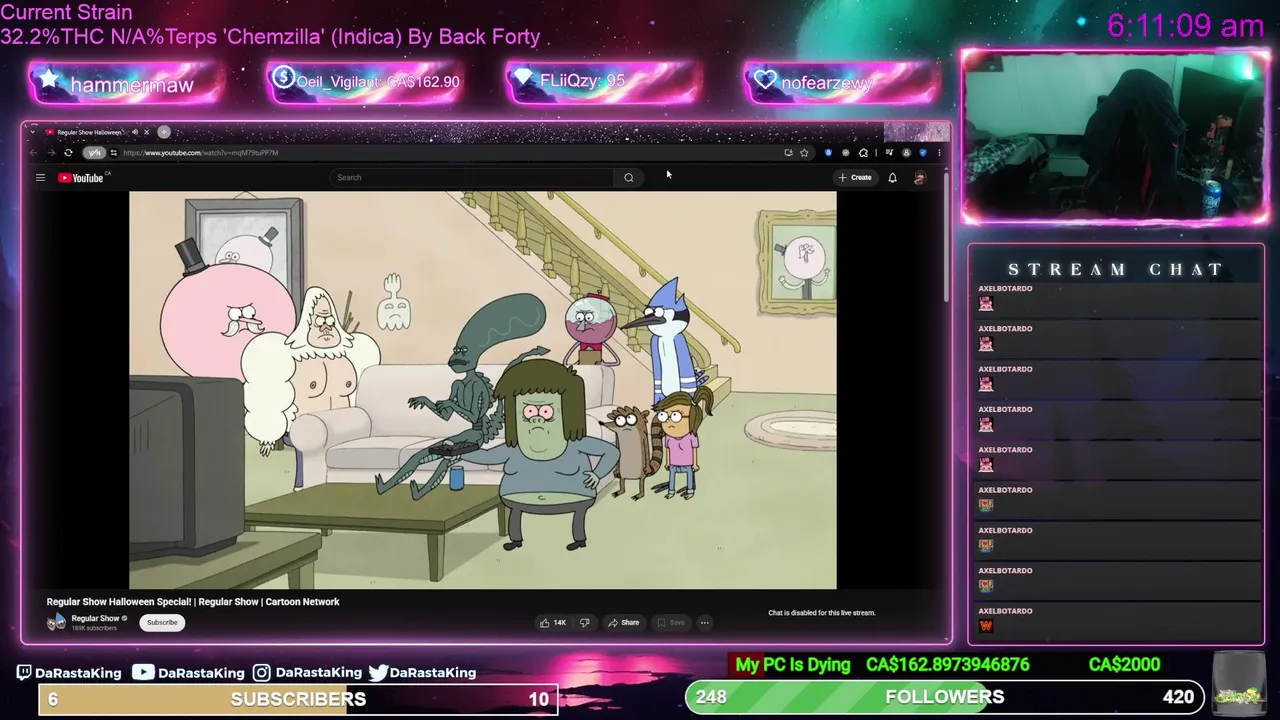The height and width of the screenshot is (720, 1280).
Task: Click the Ocil_Vigilant CA$162.90 donation label
Action: (x=378, y=82)
